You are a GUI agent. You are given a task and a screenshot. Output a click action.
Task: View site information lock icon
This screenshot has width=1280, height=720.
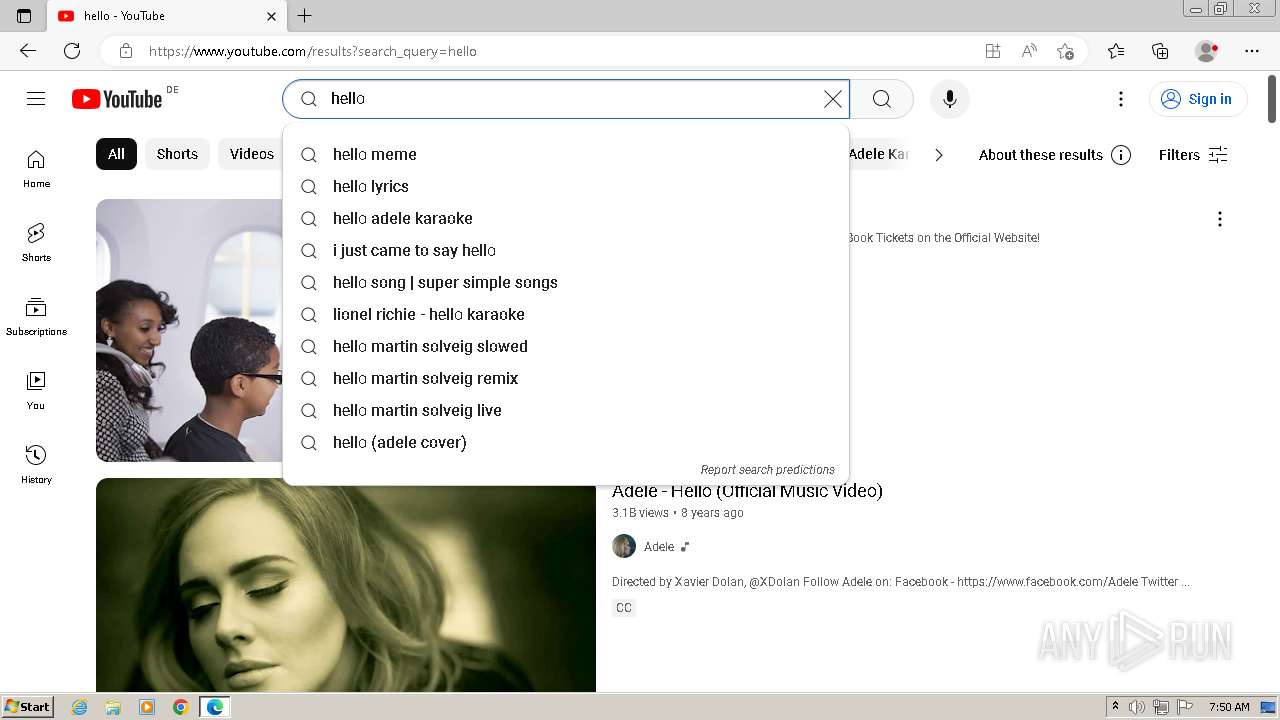[x=126, y=51]
